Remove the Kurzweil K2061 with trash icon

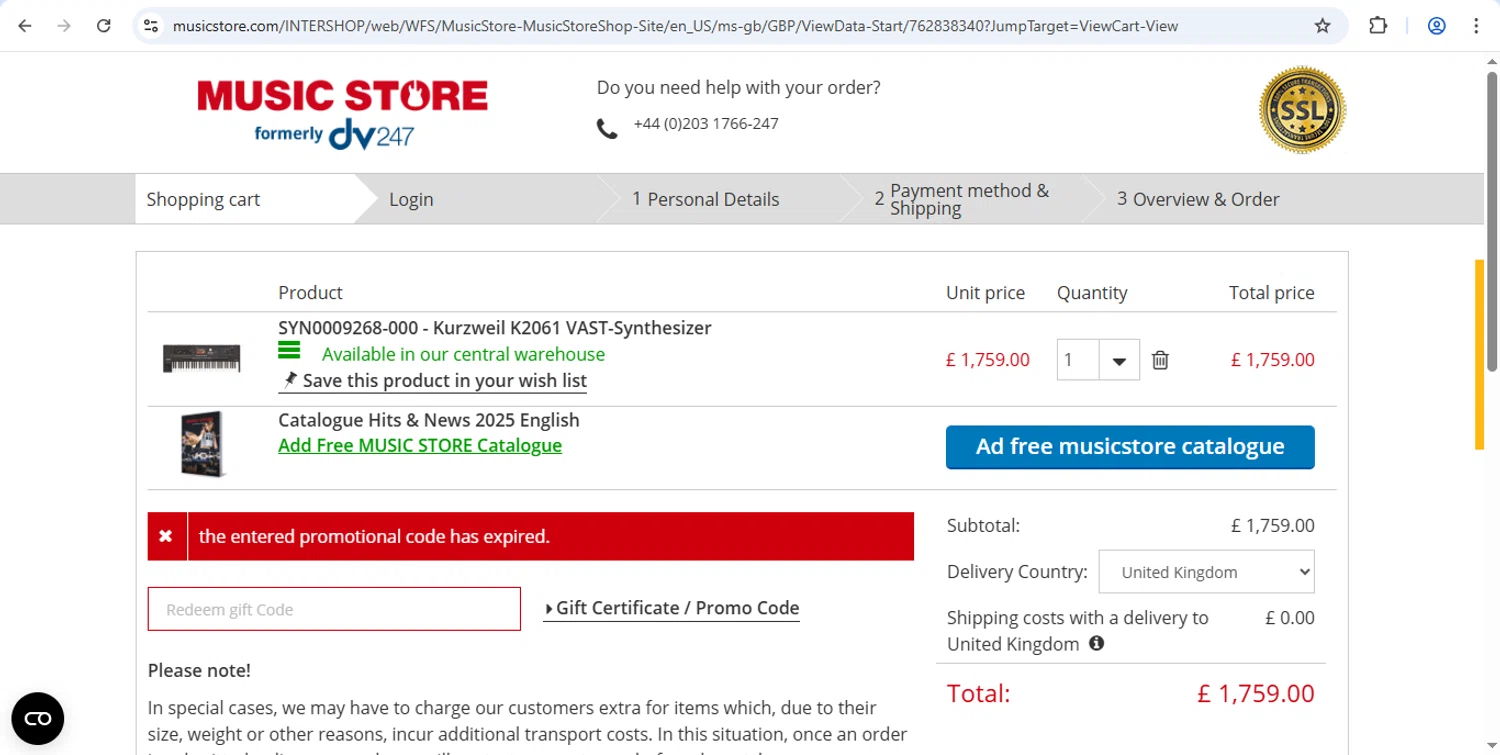click(x=1160, y=360)
